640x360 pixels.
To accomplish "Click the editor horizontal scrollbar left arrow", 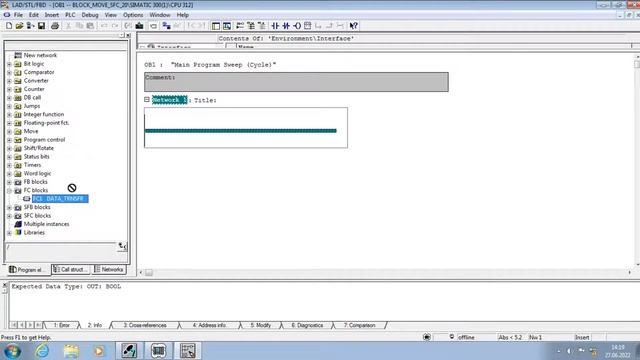I will [x=141, y=272].
